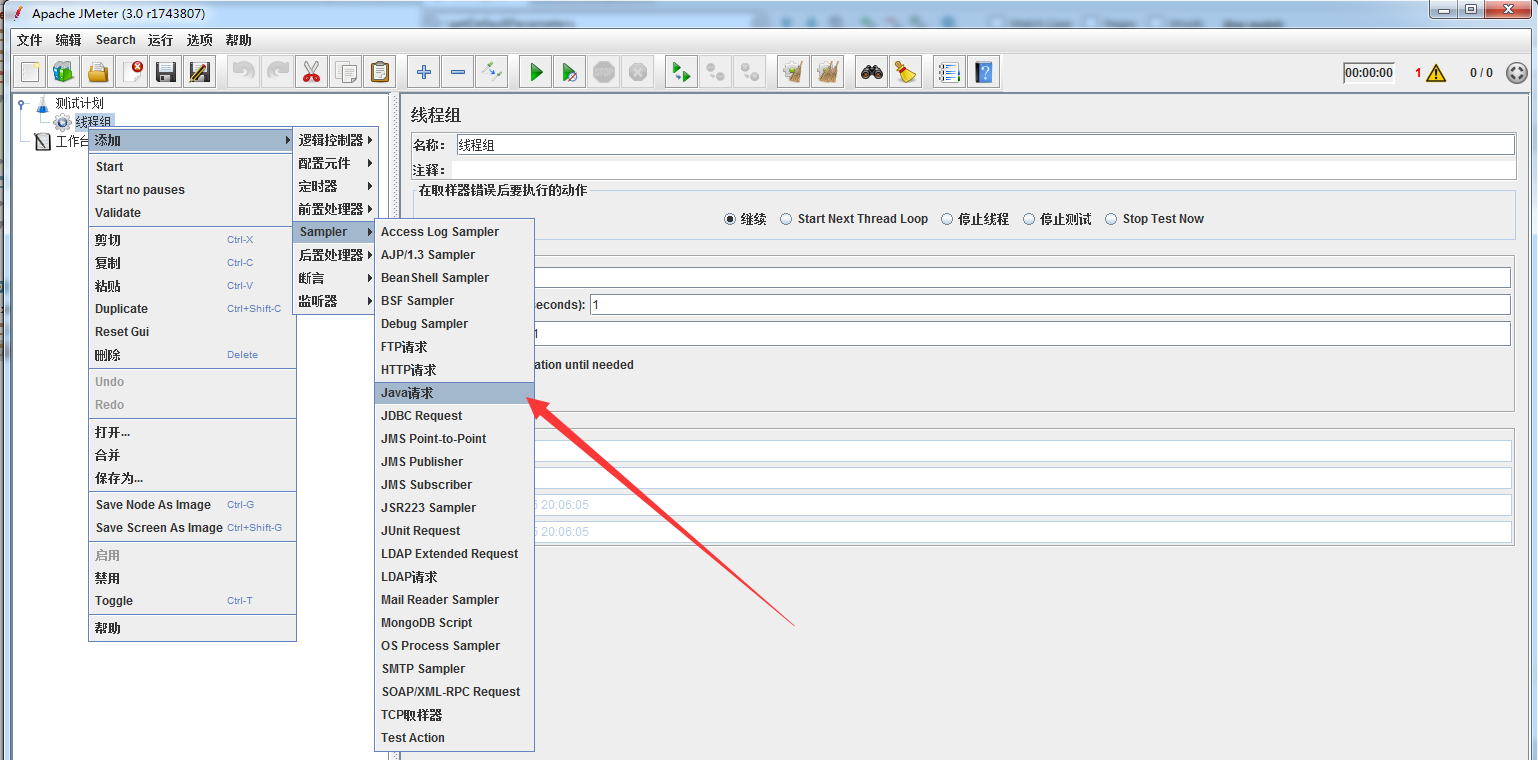Screen dimensions: 1538x760
Task: Click the Copy icon in toolbar
Action: coord(346,72)
